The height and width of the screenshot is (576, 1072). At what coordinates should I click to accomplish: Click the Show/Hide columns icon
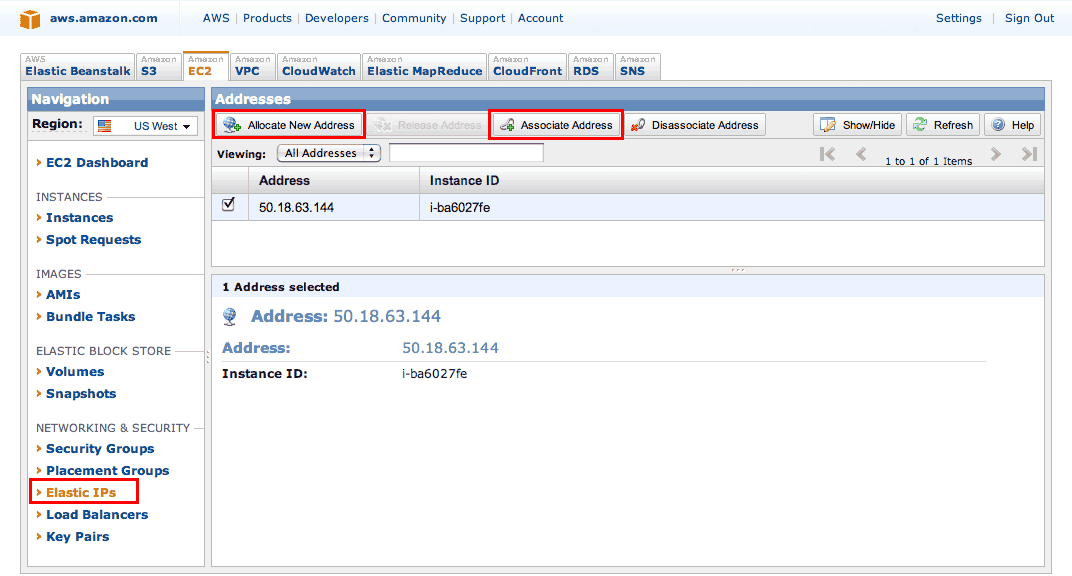pyautogui.click(x=827, y=125)
